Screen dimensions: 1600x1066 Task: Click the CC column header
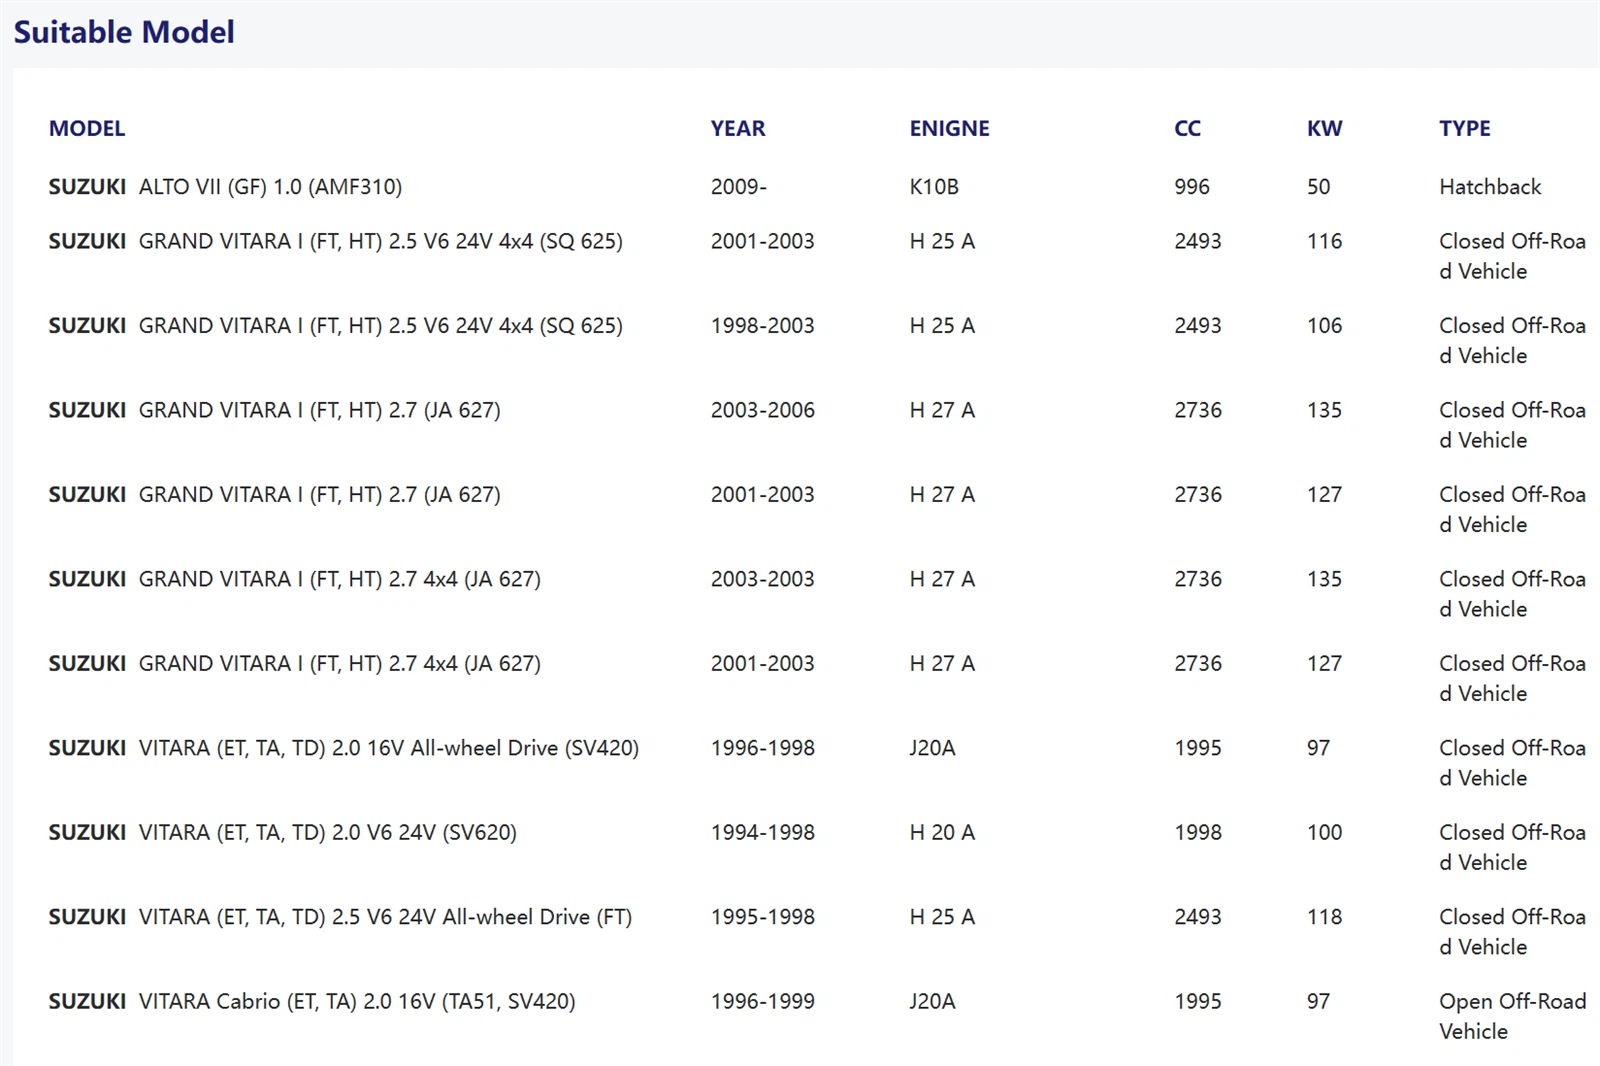click(1187, 128)
